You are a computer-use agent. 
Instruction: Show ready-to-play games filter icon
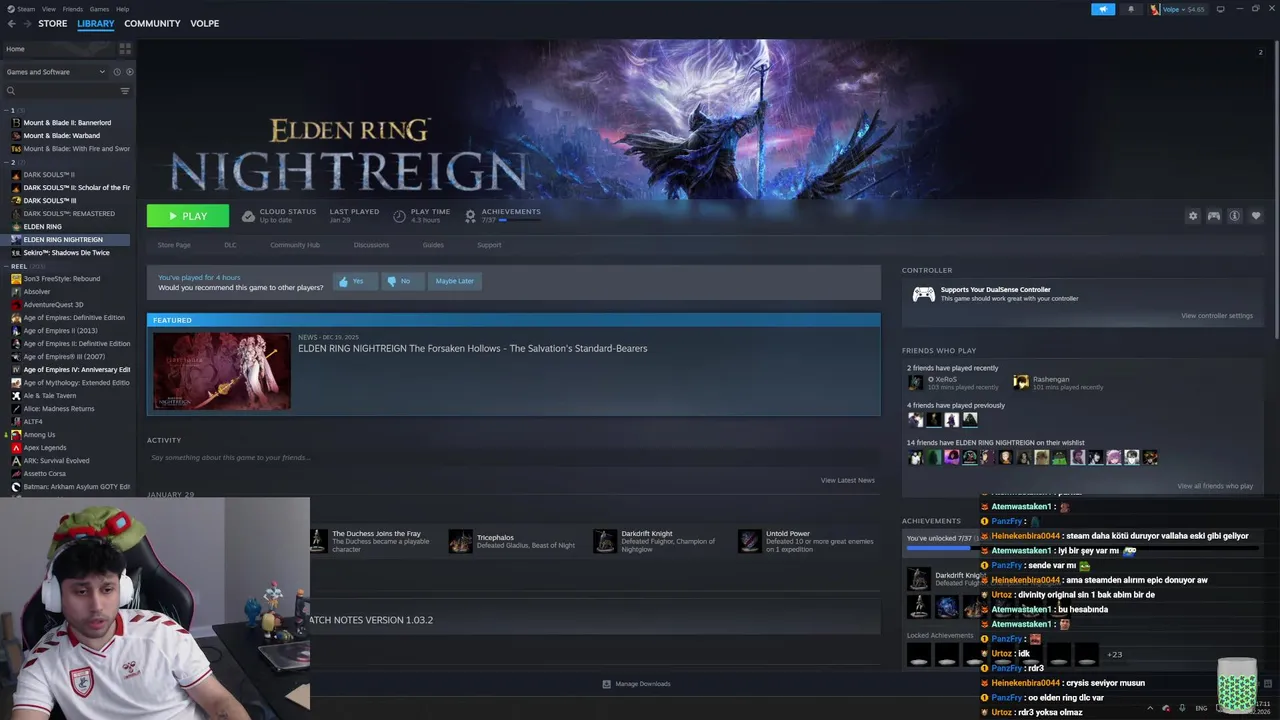(x=129, y=72)
